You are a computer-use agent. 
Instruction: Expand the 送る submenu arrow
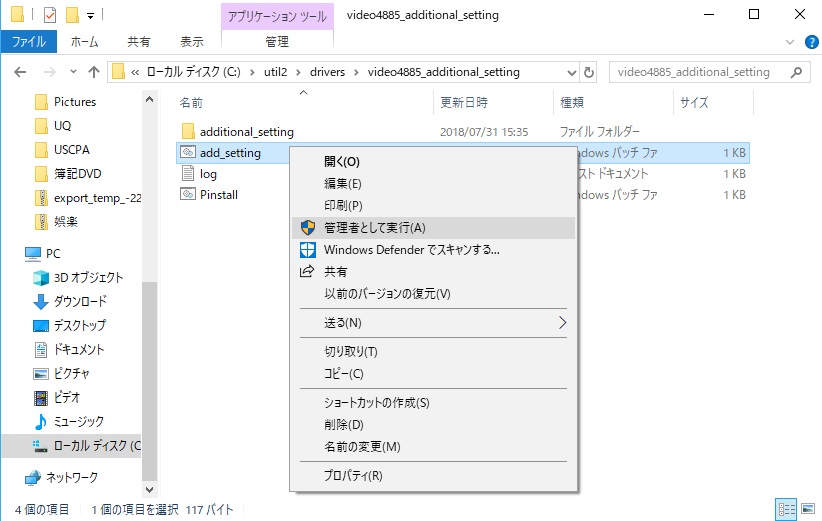(563, 323)
